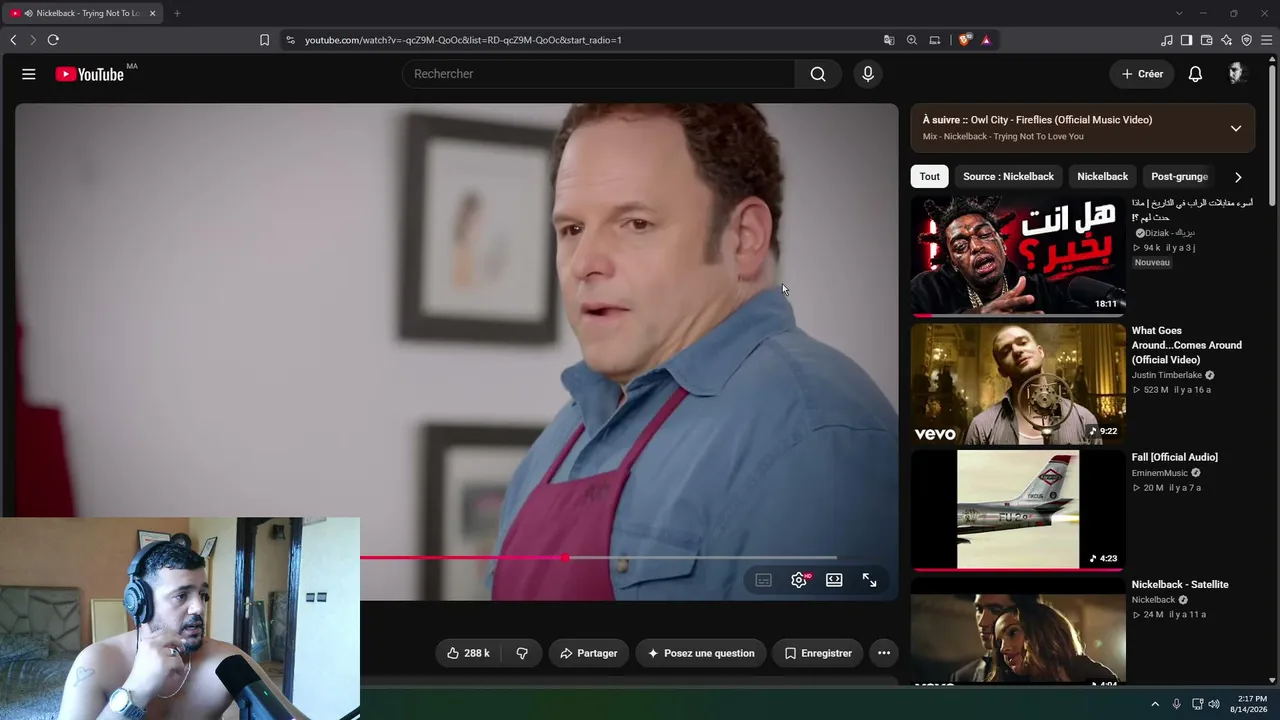This screenshot has height=720, width=1280.
Task: Switch to theater mode
Action: pos(834,580)
